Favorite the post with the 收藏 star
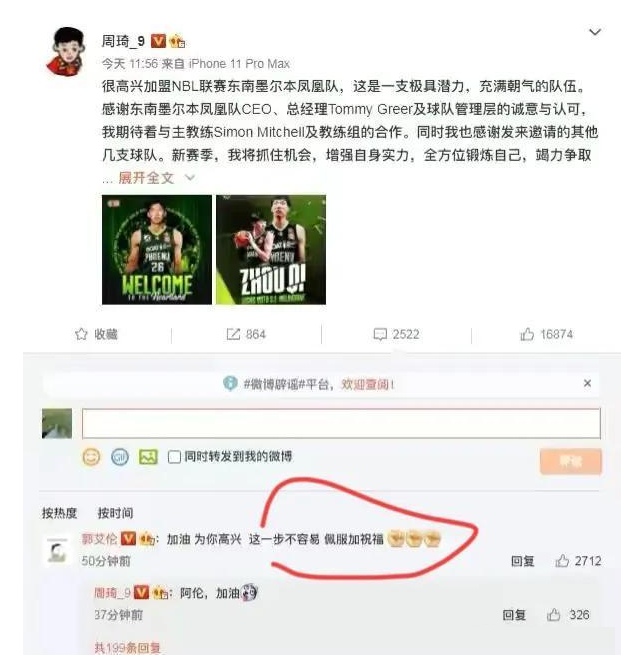The height and width of the screenshot is (663, 643). (x=96, y=334)
